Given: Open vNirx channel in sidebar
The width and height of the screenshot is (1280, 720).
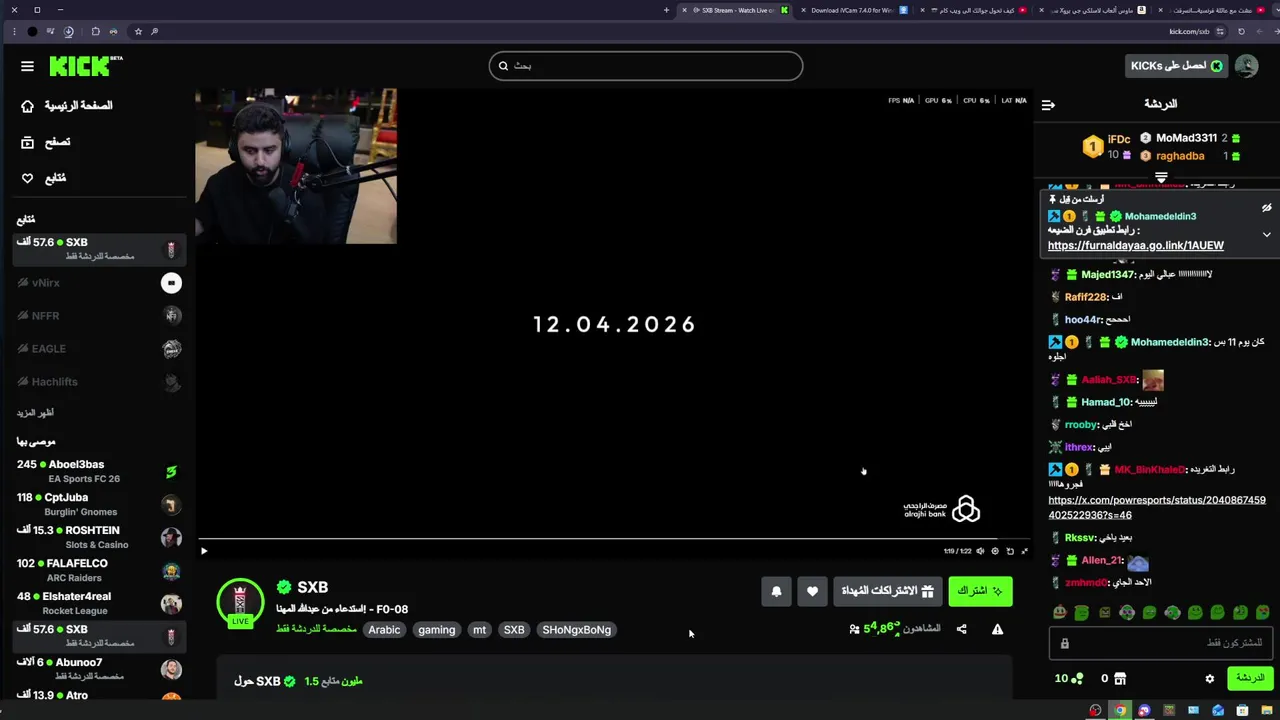Looking at the screenshot, I should [x=98, y=283].
